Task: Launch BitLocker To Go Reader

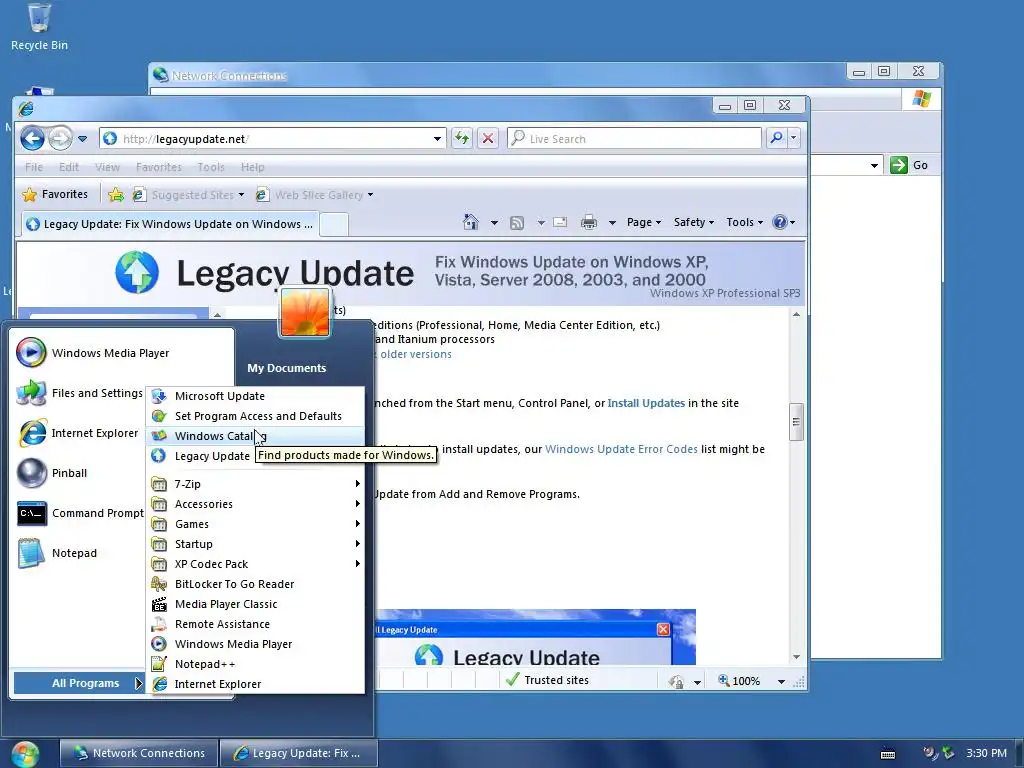Action: click(x=255, y=584)
